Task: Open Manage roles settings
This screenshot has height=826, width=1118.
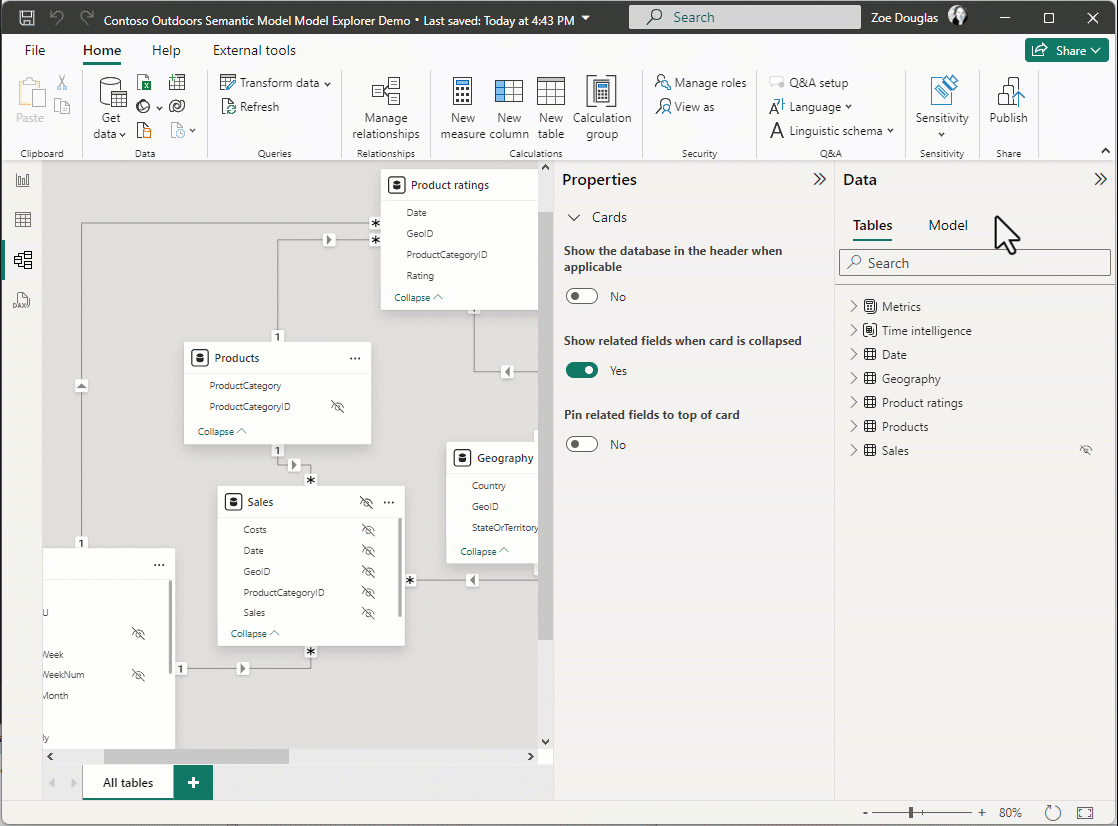Action: click(699, 82)
